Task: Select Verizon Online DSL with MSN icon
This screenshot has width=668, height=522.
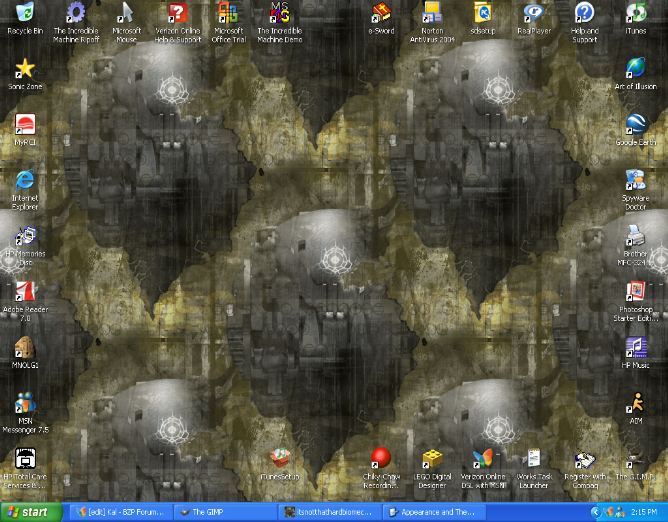Action: tap(483, 459)
